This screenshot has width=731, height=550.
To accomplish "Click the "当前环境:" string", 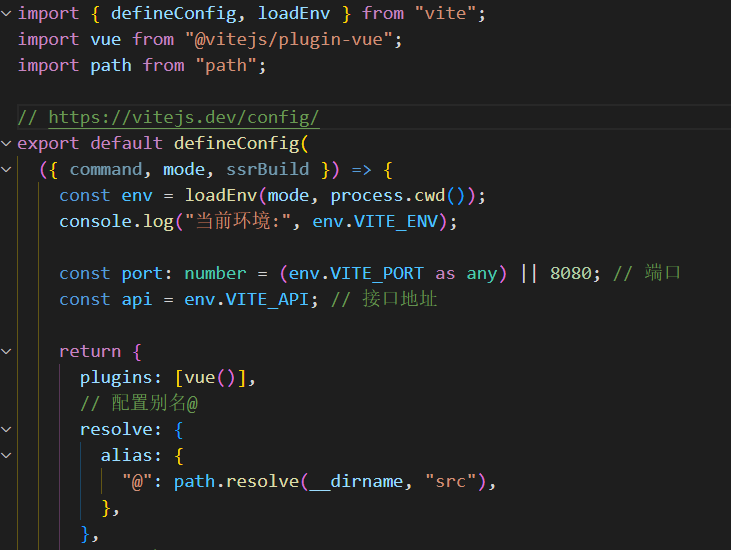I will tap(238, 221).
